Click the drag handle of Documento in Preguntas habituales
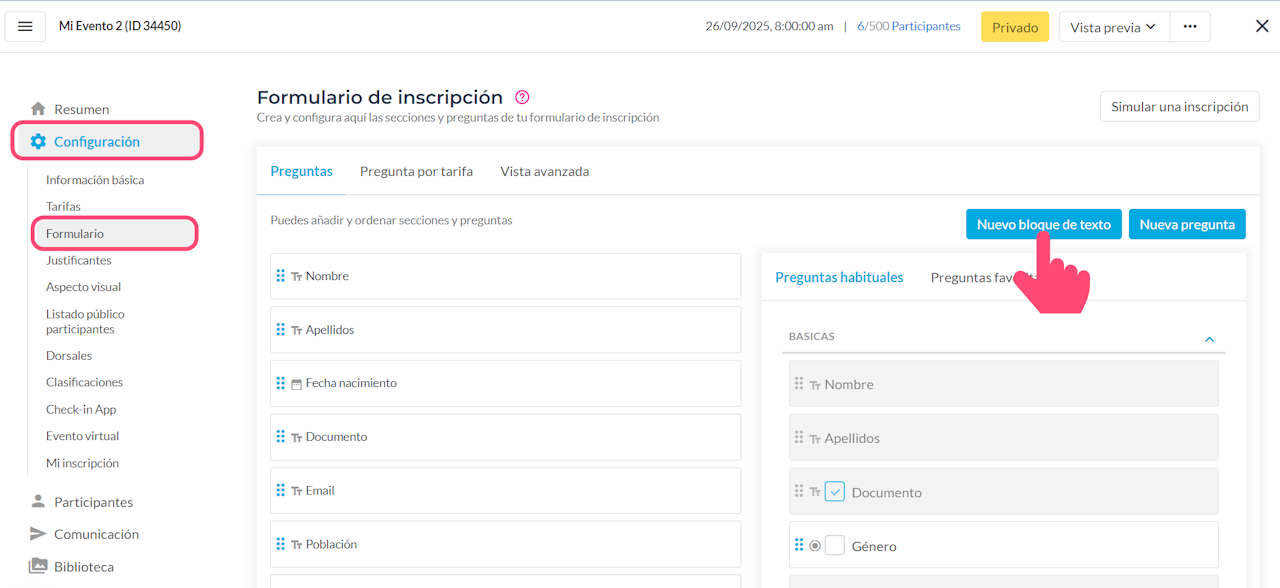This screenshot has width=1280, height=588. pos(799,491)
